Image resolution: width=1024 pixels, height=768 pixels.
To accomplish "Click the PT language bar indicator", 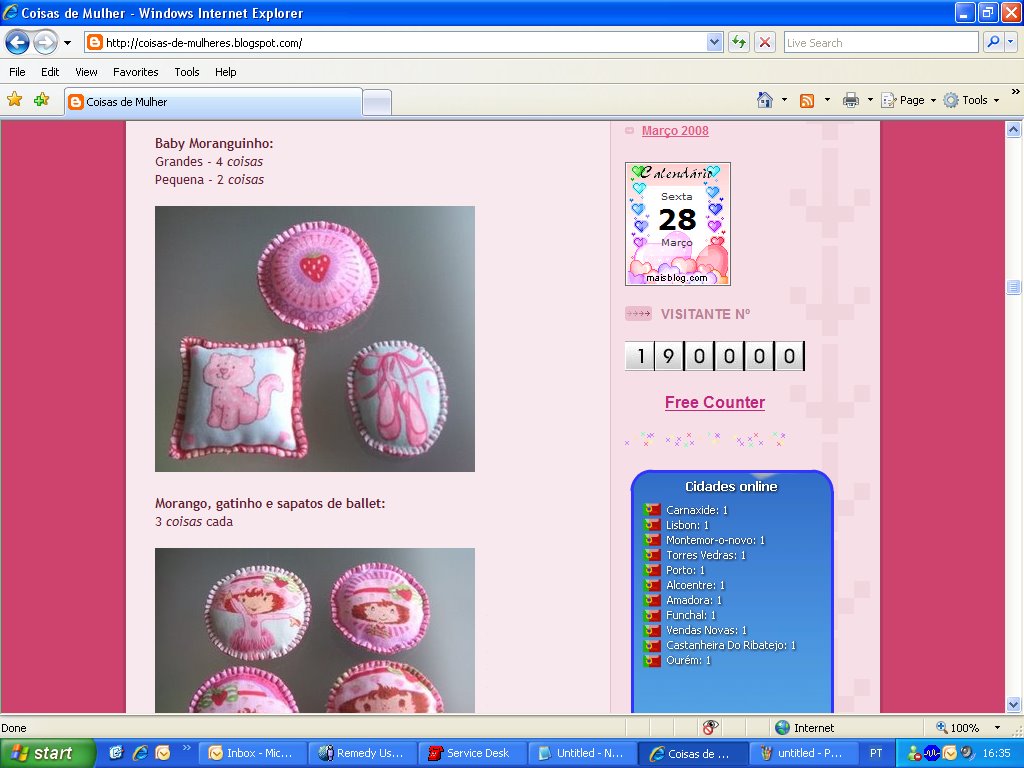I will pyautogui.click(x=876, y=753).
